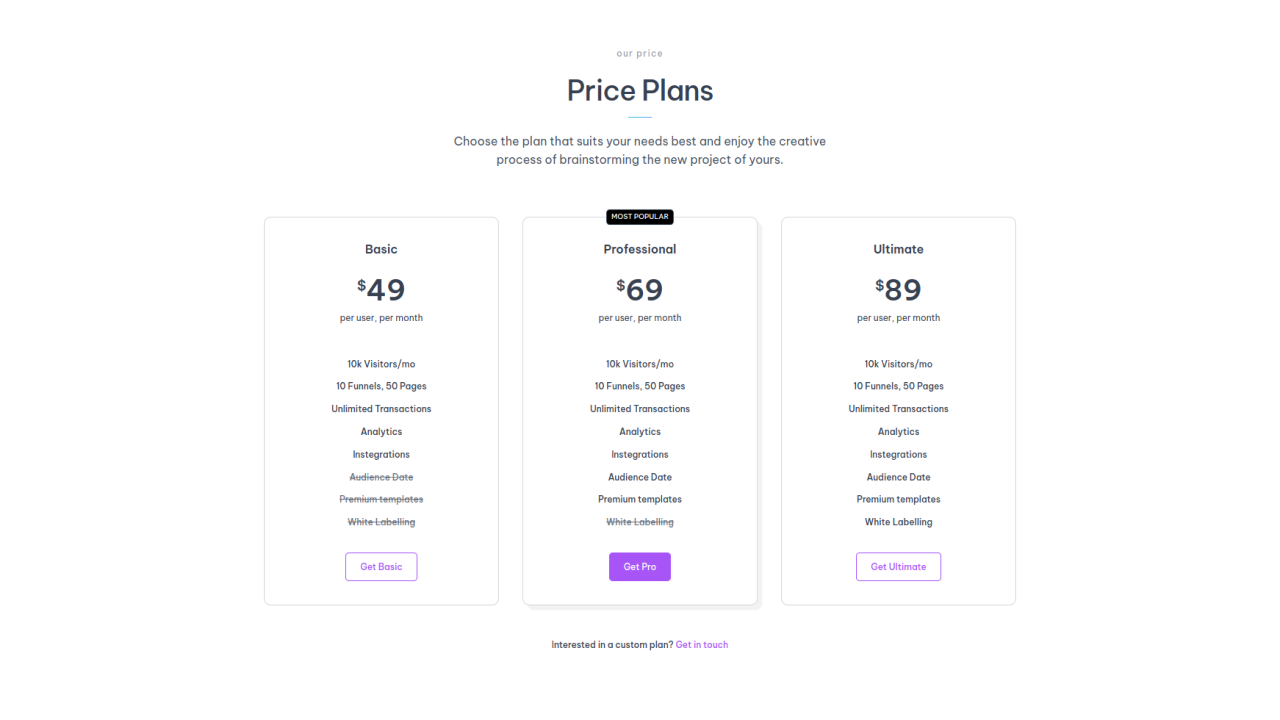Click the Get Basic button
1280x720 pixels.
pos(381,566)
